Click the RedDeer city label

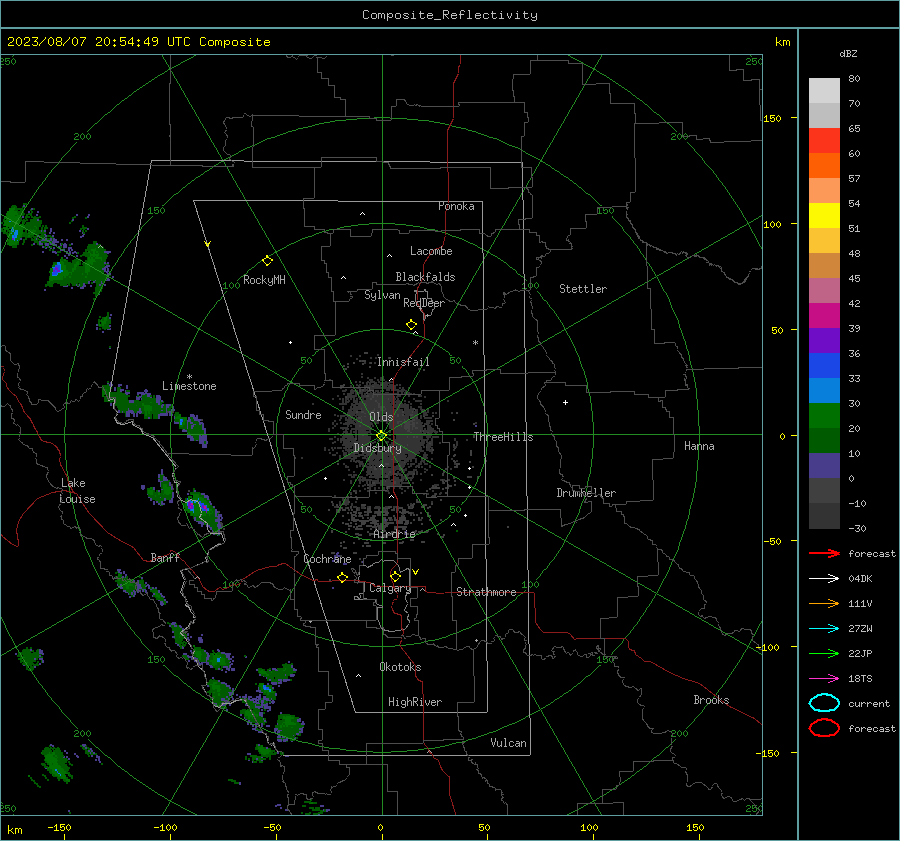pos(424,303)
